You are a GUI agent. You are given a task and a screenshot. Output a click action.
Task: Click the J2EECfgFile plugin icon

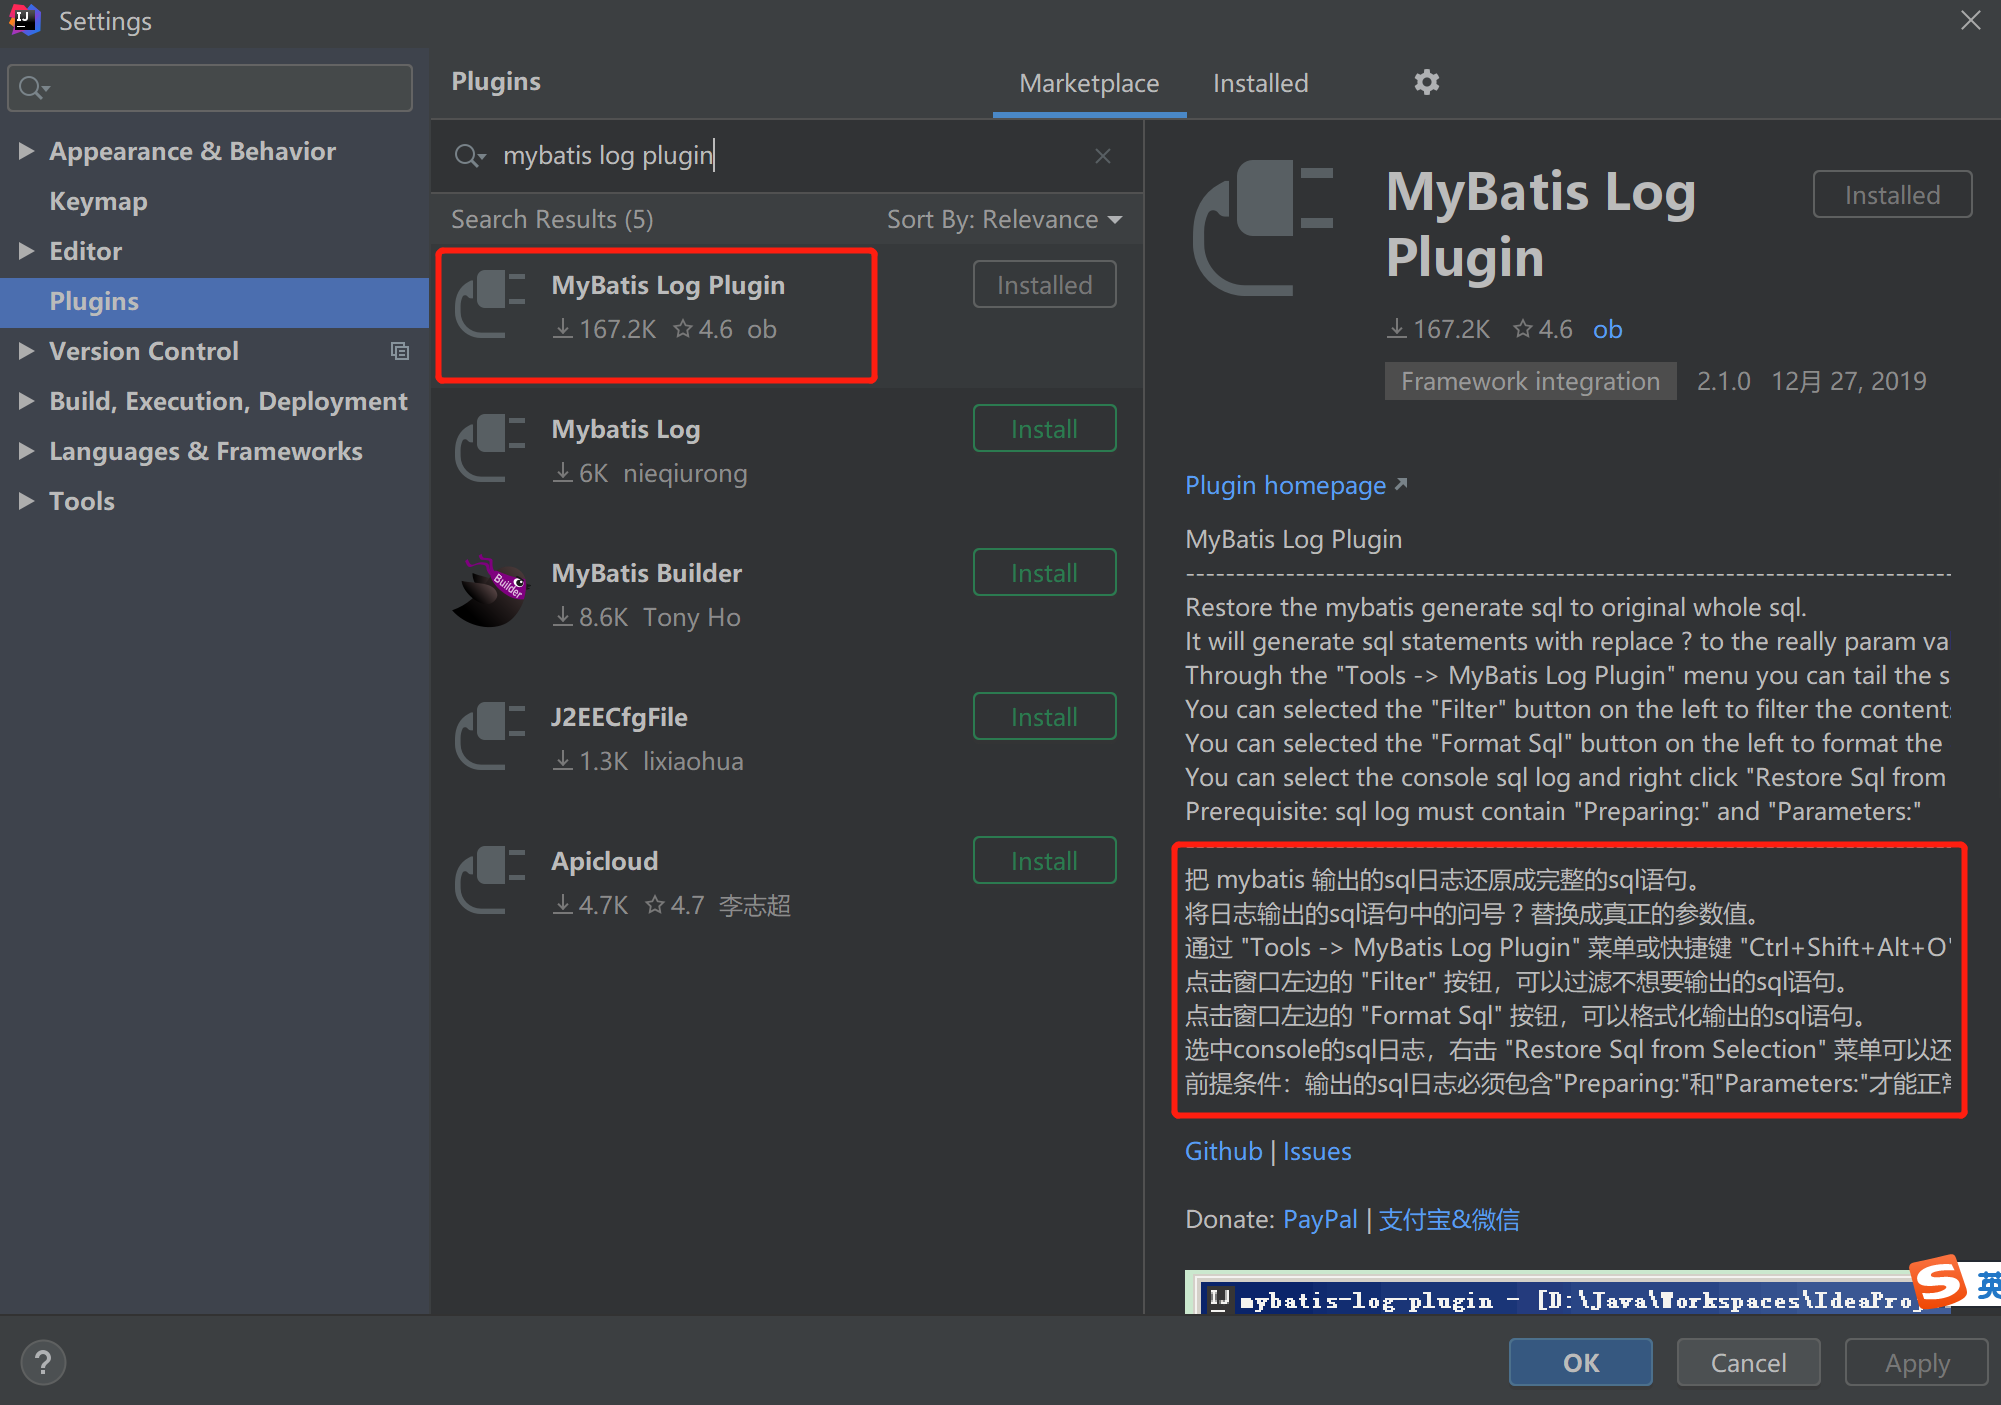490,736
